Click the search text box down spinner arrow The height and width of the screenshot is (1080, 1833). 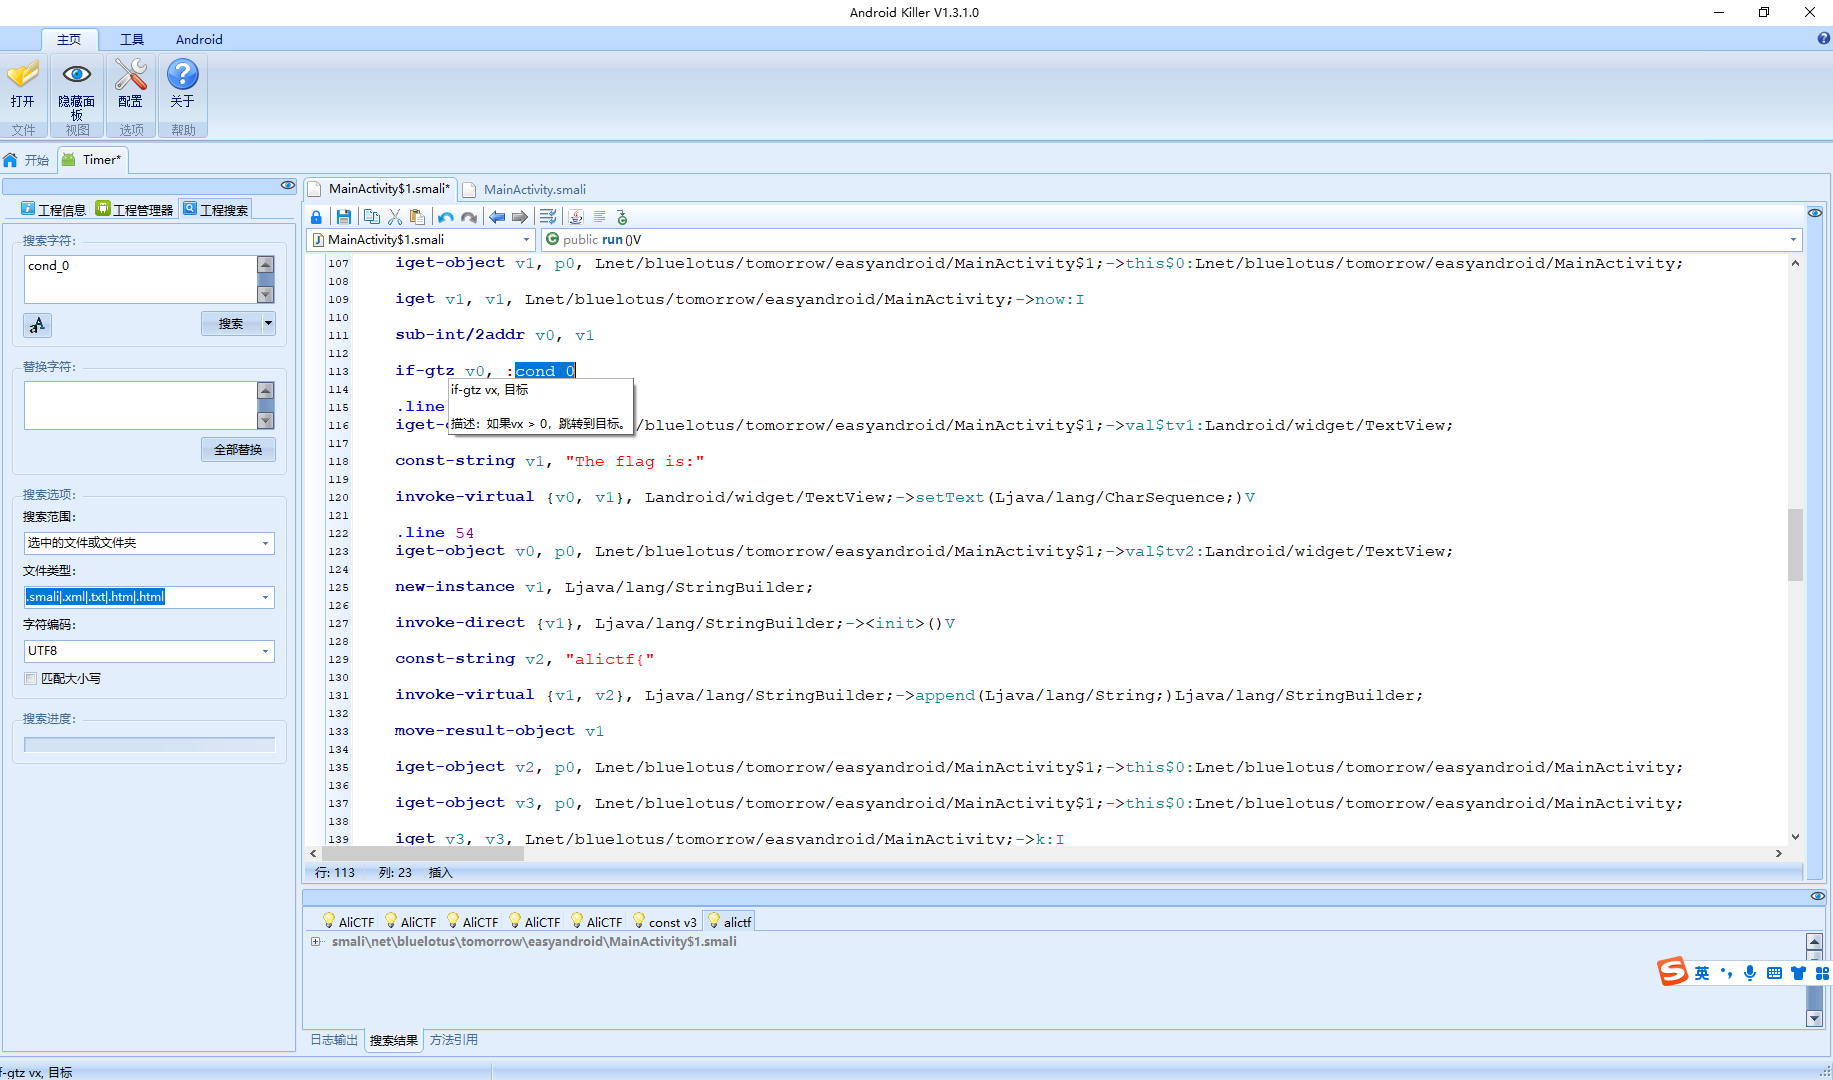point(266,295)
